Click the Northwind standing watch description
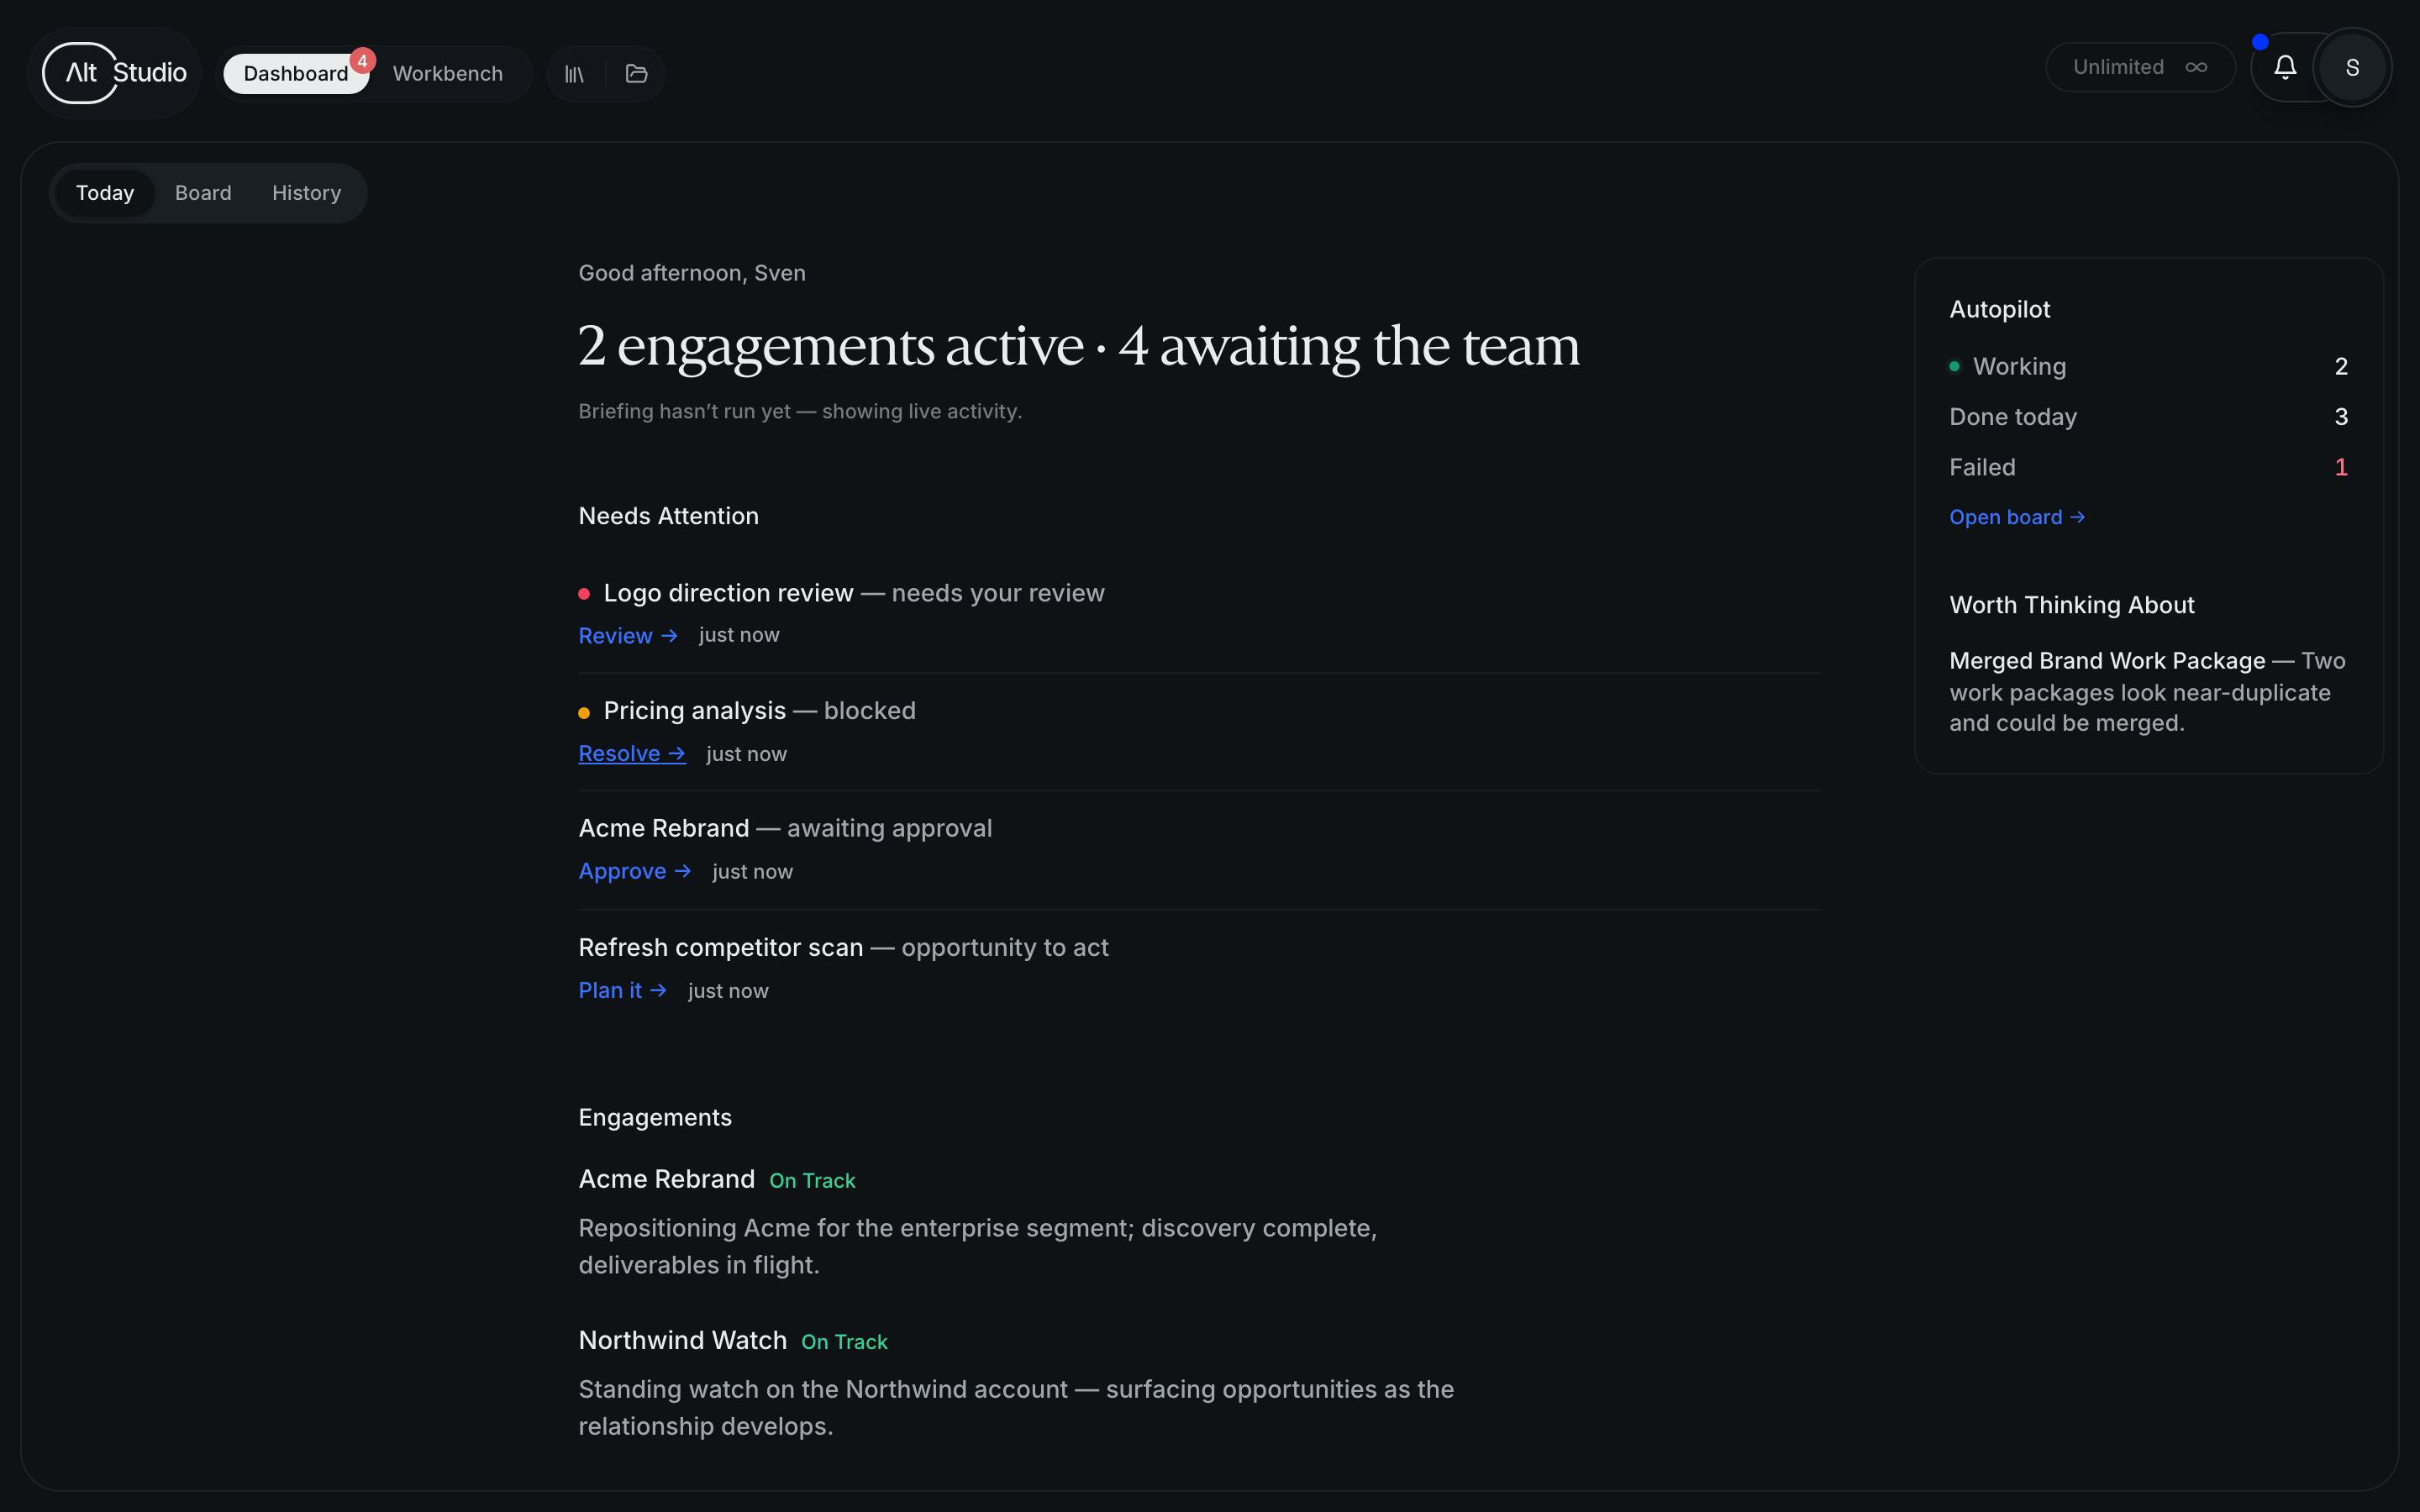Screen dimensions: 2420x1512 click(1016, 1407)
